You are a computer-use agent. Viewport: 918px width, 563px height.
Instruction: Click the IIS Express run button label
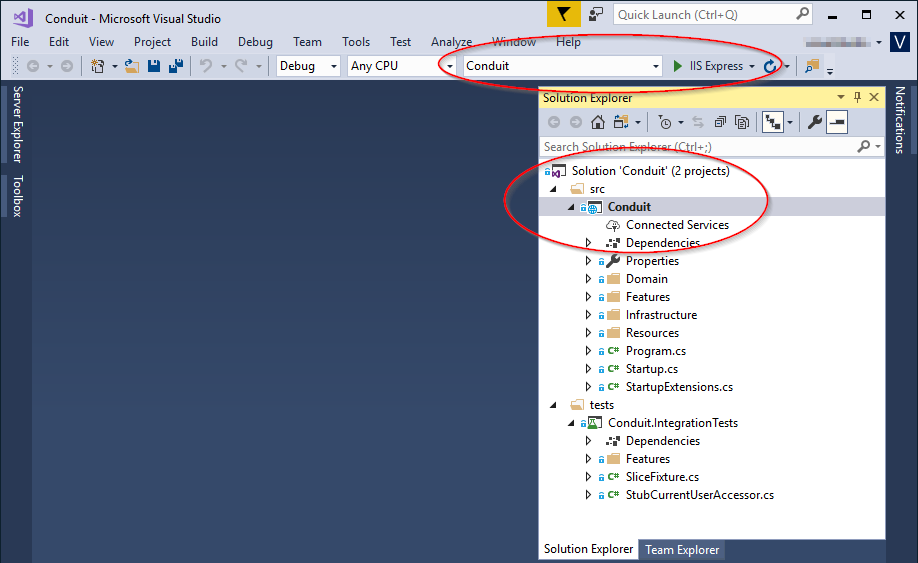(x=716, y=66)
